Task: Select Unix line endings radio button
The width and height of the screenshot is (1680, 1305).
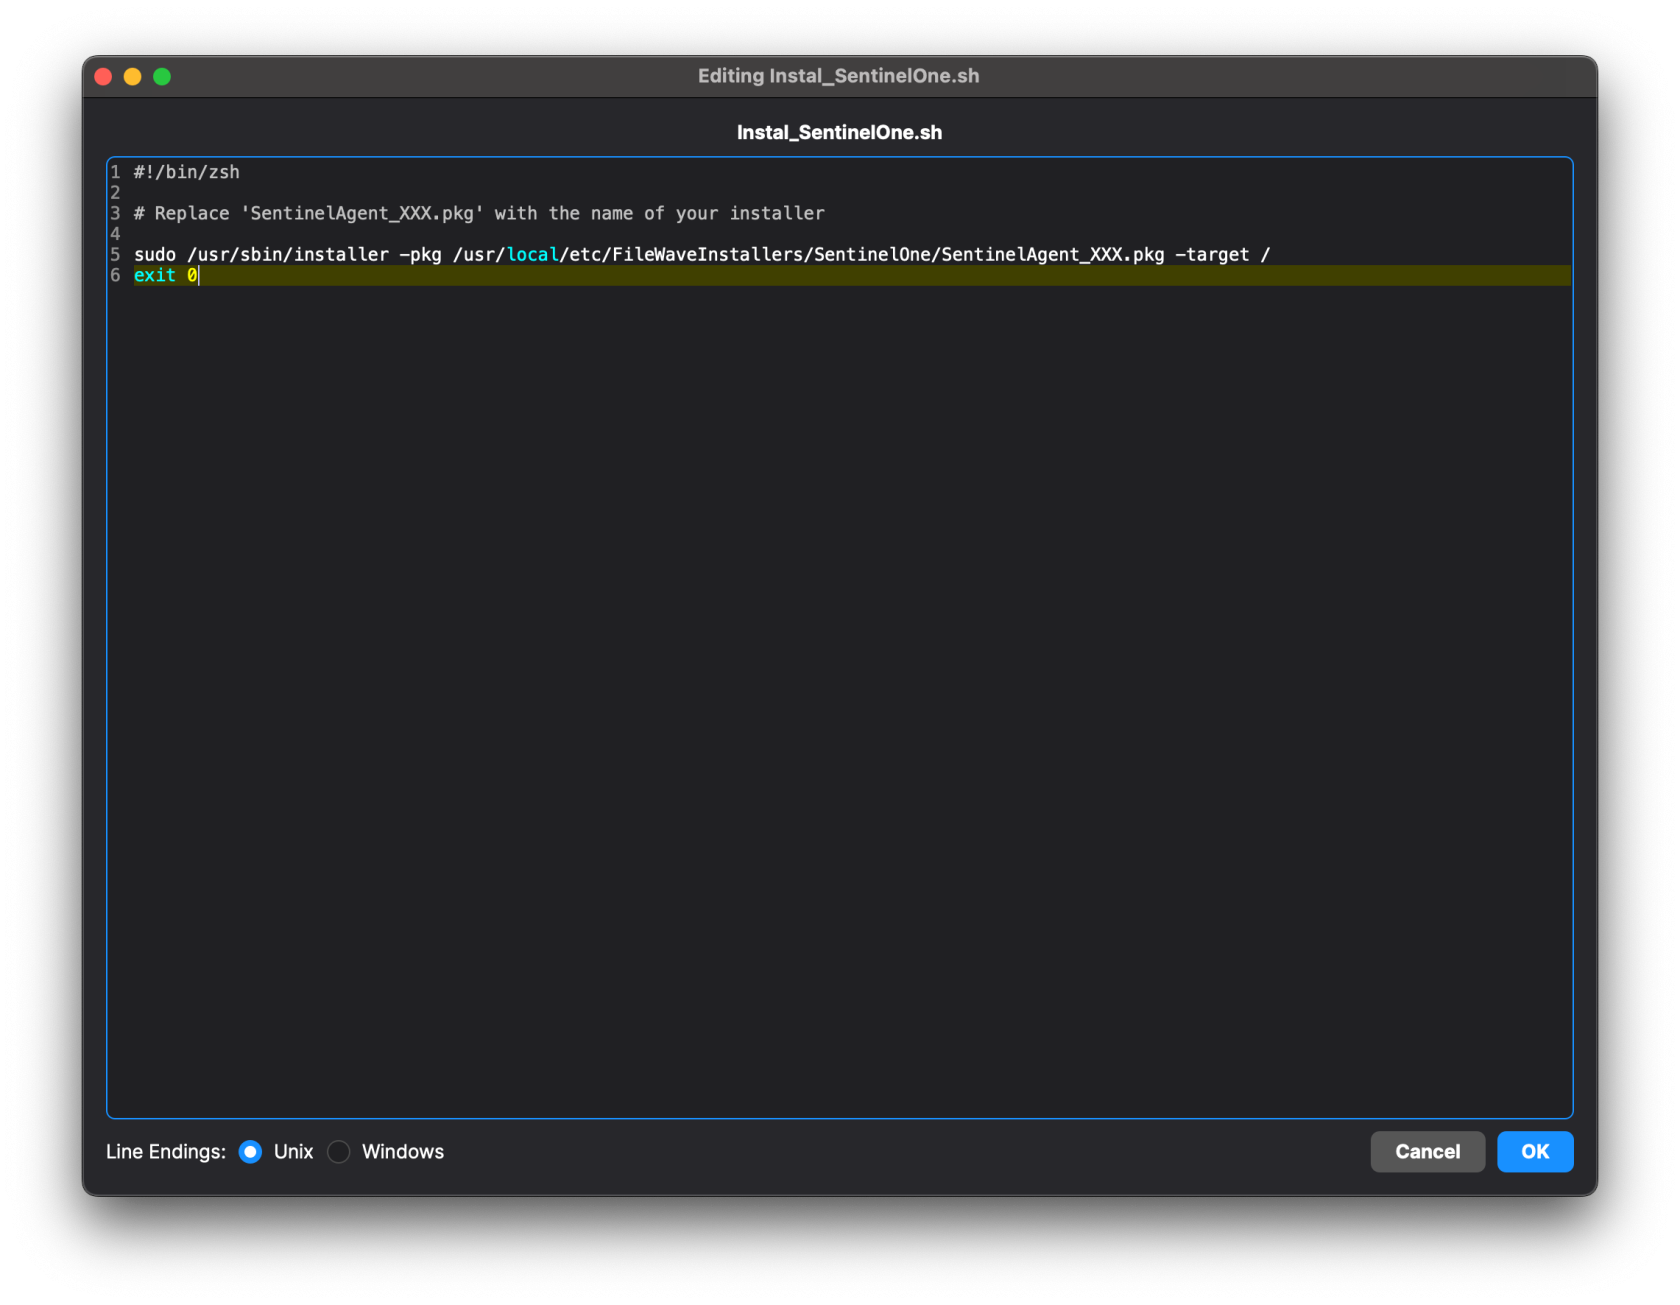Action: click(x=251, y=1152)
